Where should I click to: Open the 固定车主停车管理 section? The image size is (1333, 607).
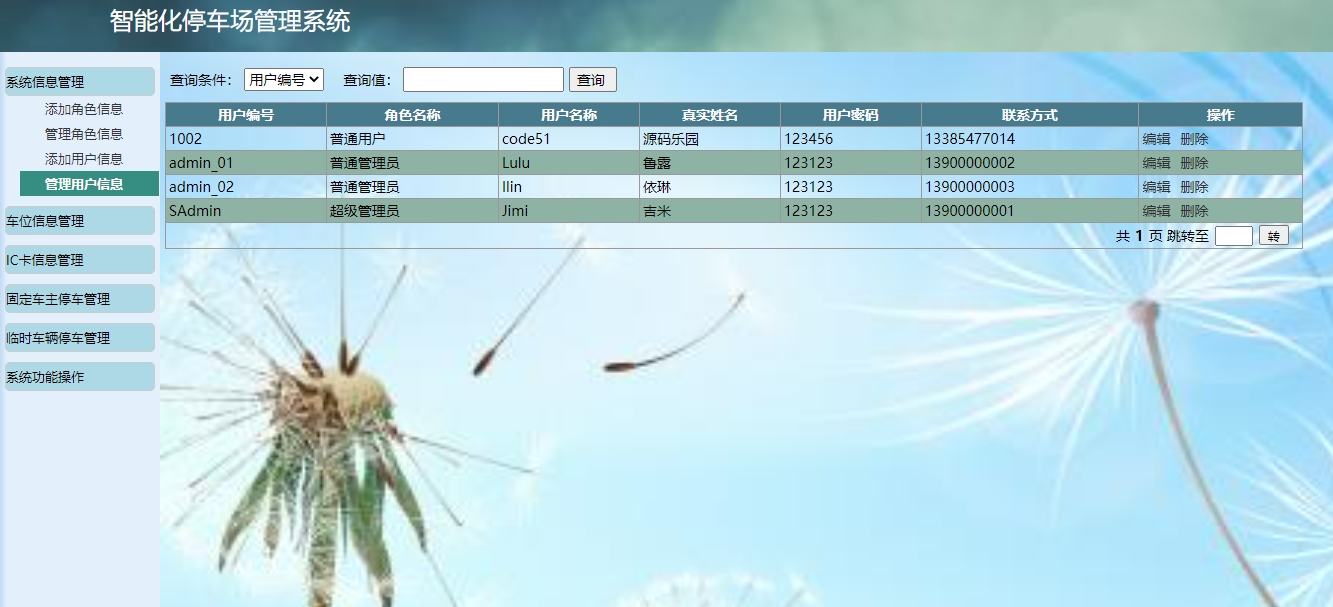(79, 299)
